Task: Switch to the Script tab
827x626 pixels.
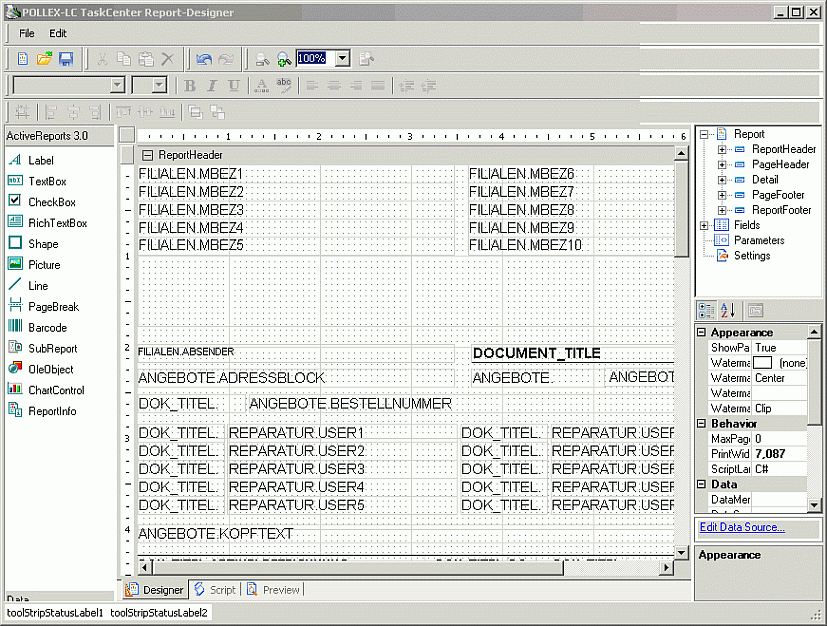Action: pyautogui.click(x=214, y=590)
